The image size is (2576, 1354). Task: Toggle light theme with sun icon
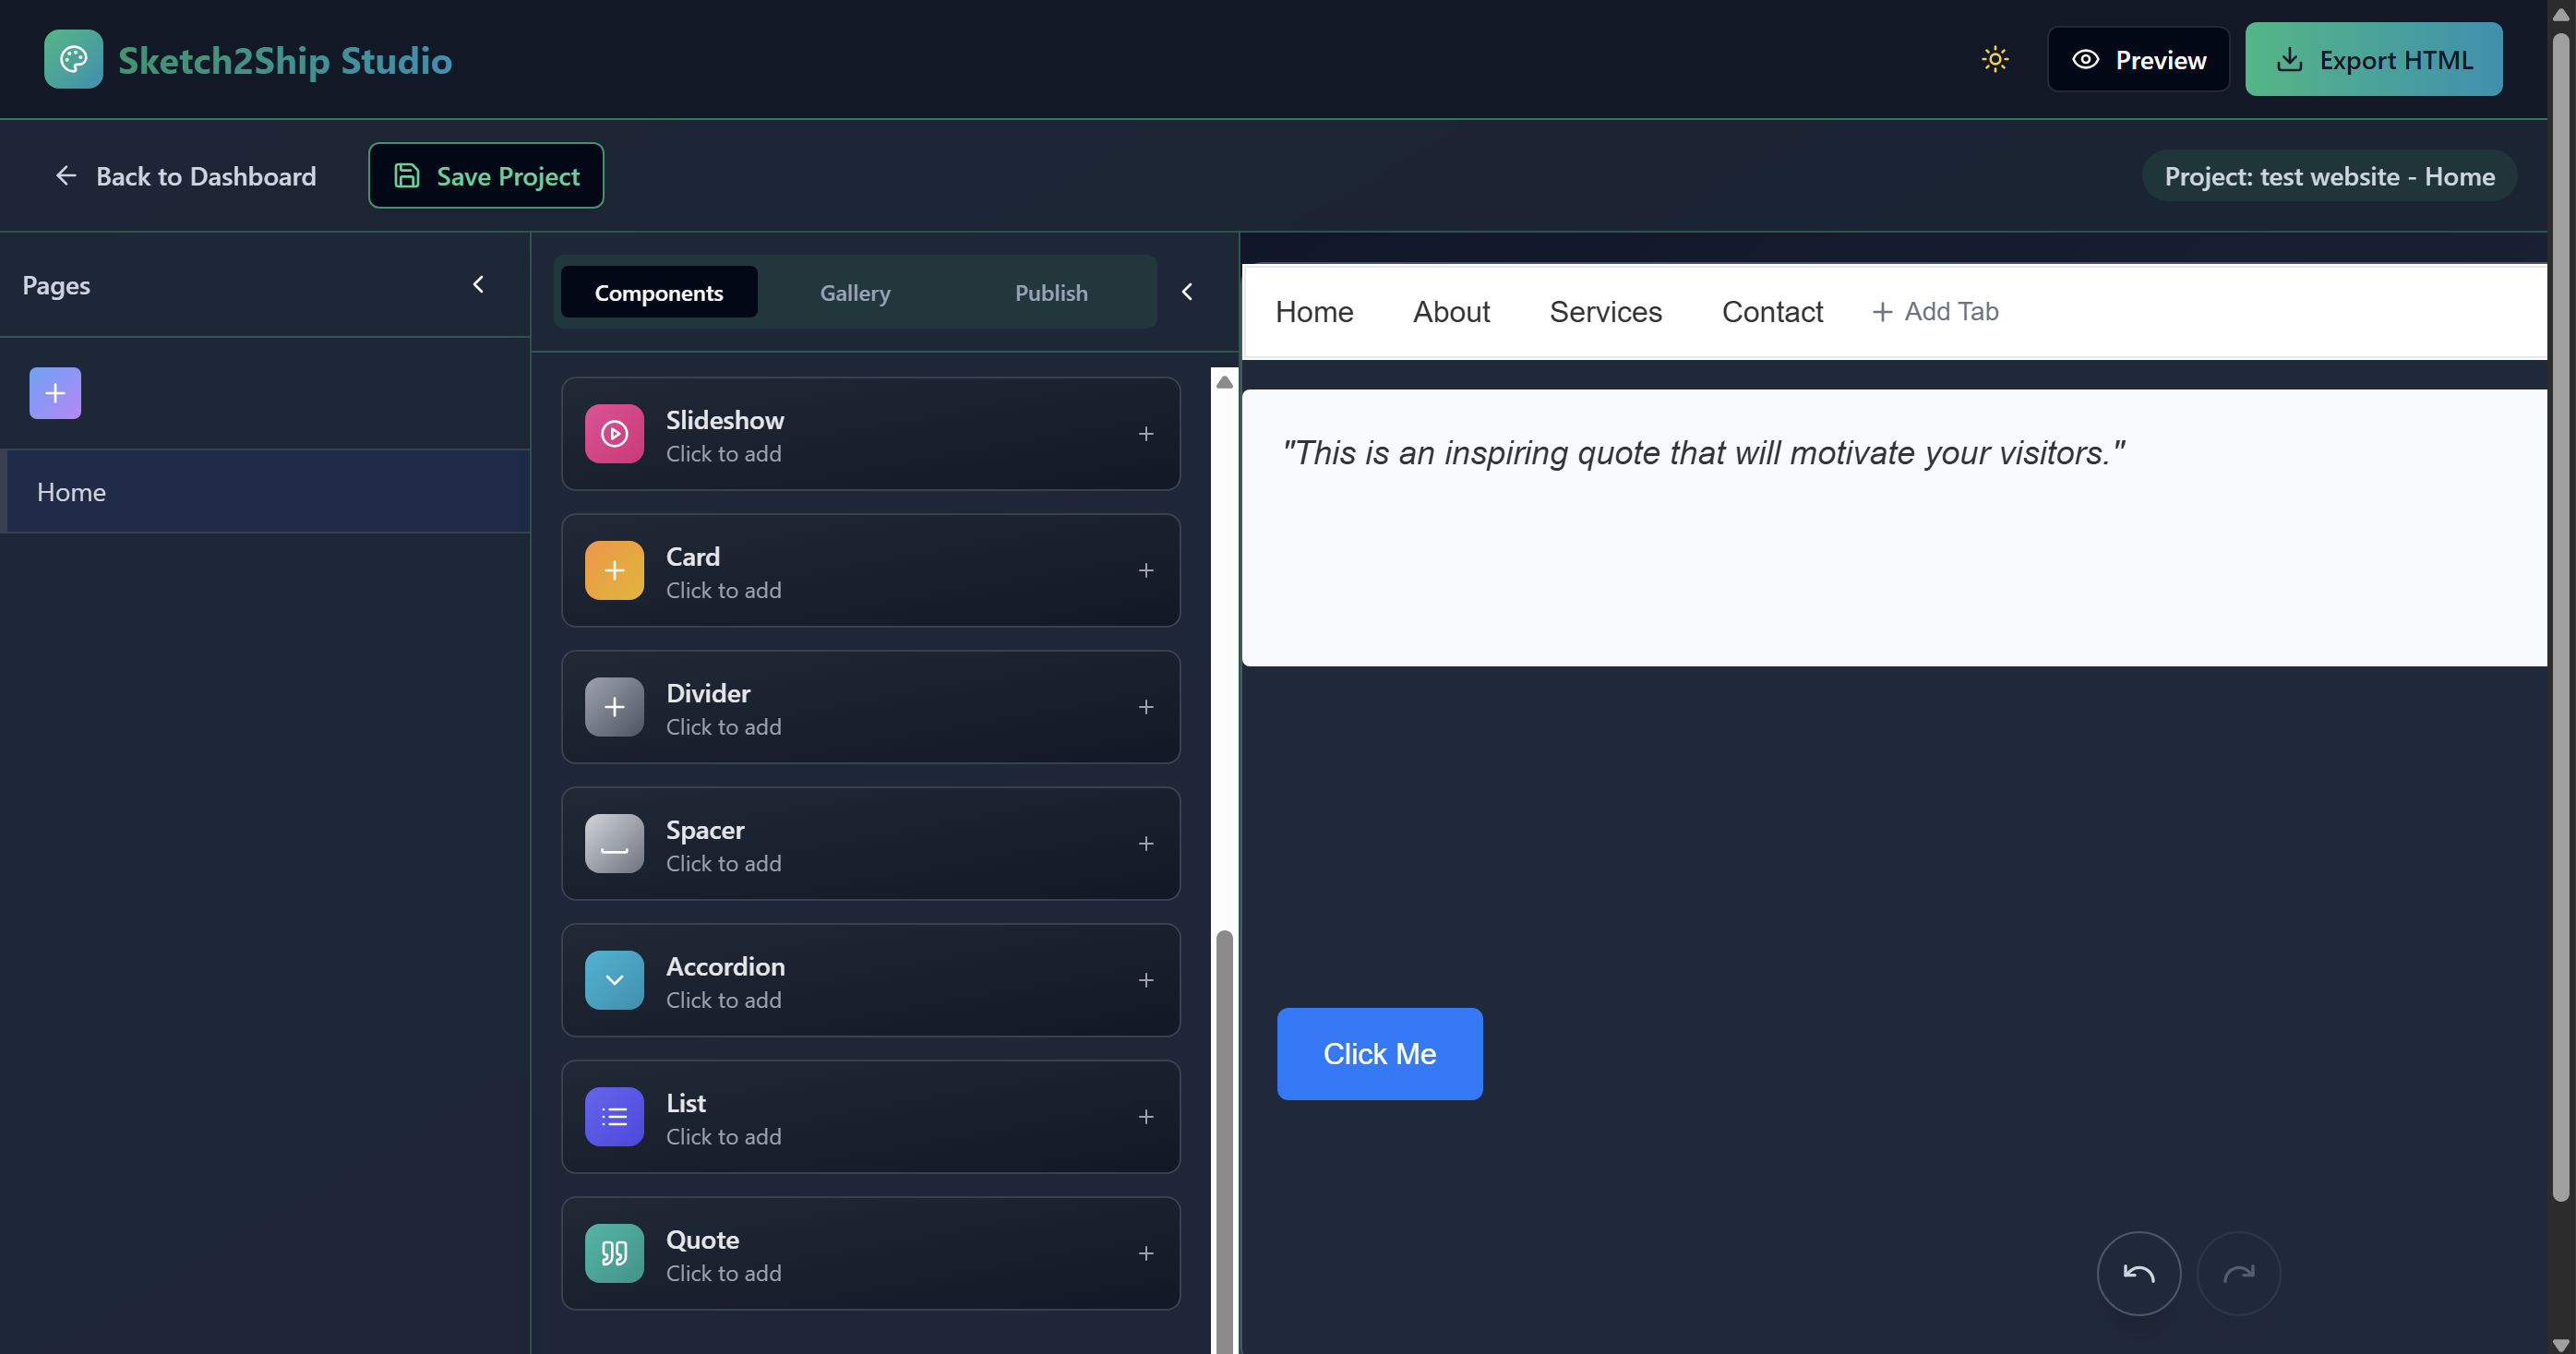click(x=1994, y=60)
